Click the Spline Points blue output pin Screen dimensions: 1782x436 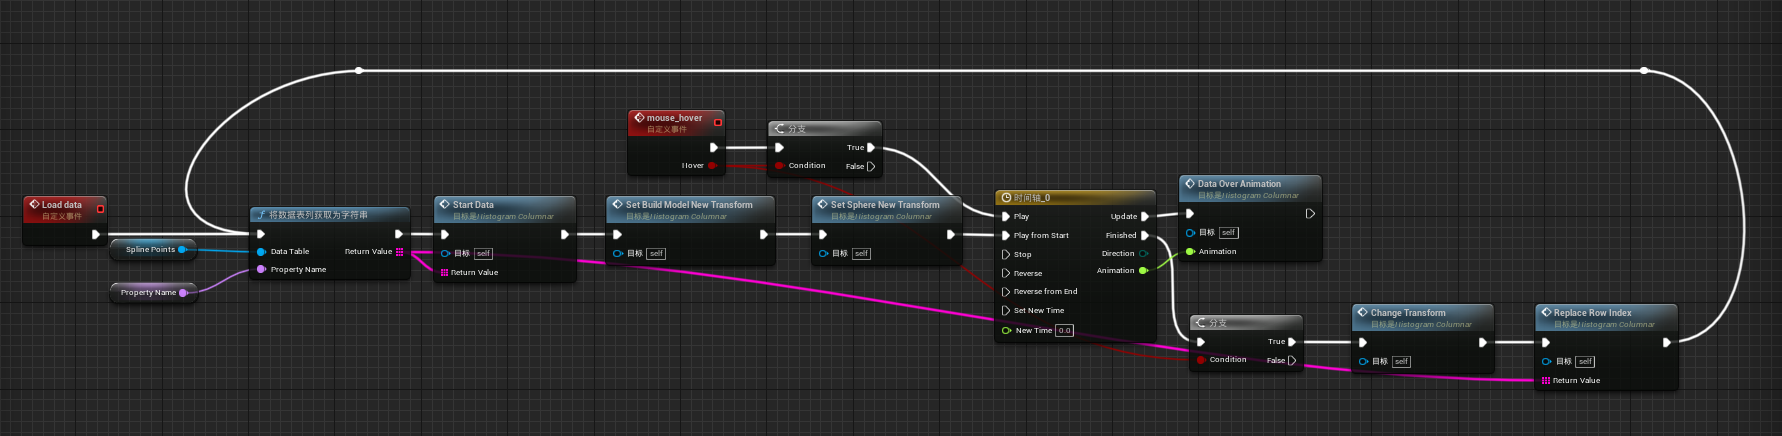182,249
